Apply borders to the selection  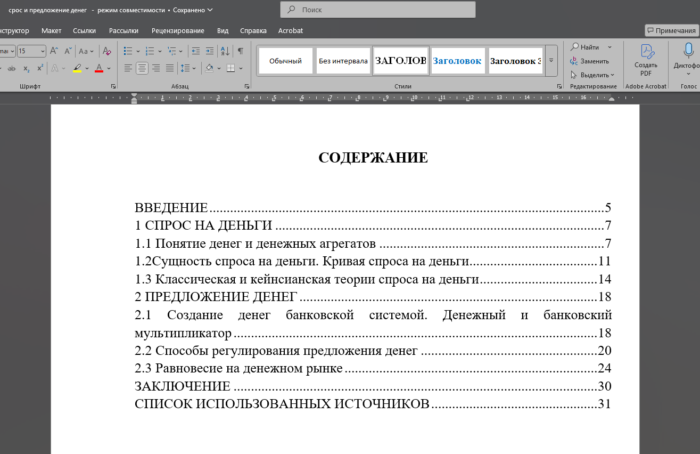[231, 68]
